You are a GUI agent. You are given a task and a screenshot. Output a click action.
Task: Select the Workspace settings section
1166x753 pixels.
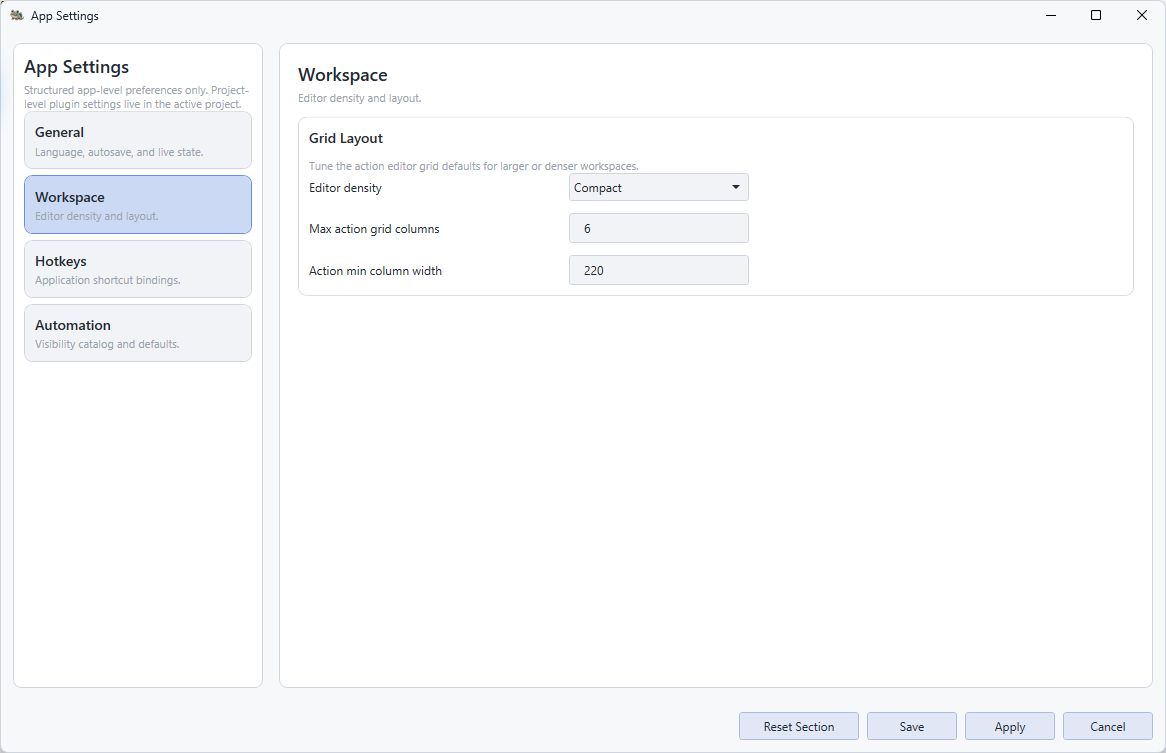coord(138,204)
